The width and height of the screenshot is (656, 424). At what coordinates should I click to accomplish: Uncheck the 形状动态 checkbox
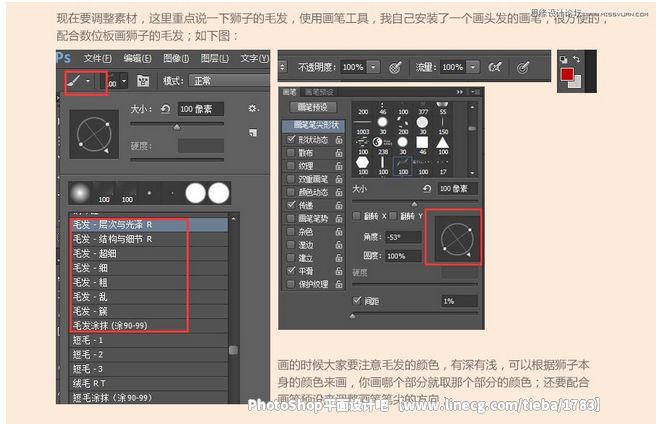coord(291,139)
